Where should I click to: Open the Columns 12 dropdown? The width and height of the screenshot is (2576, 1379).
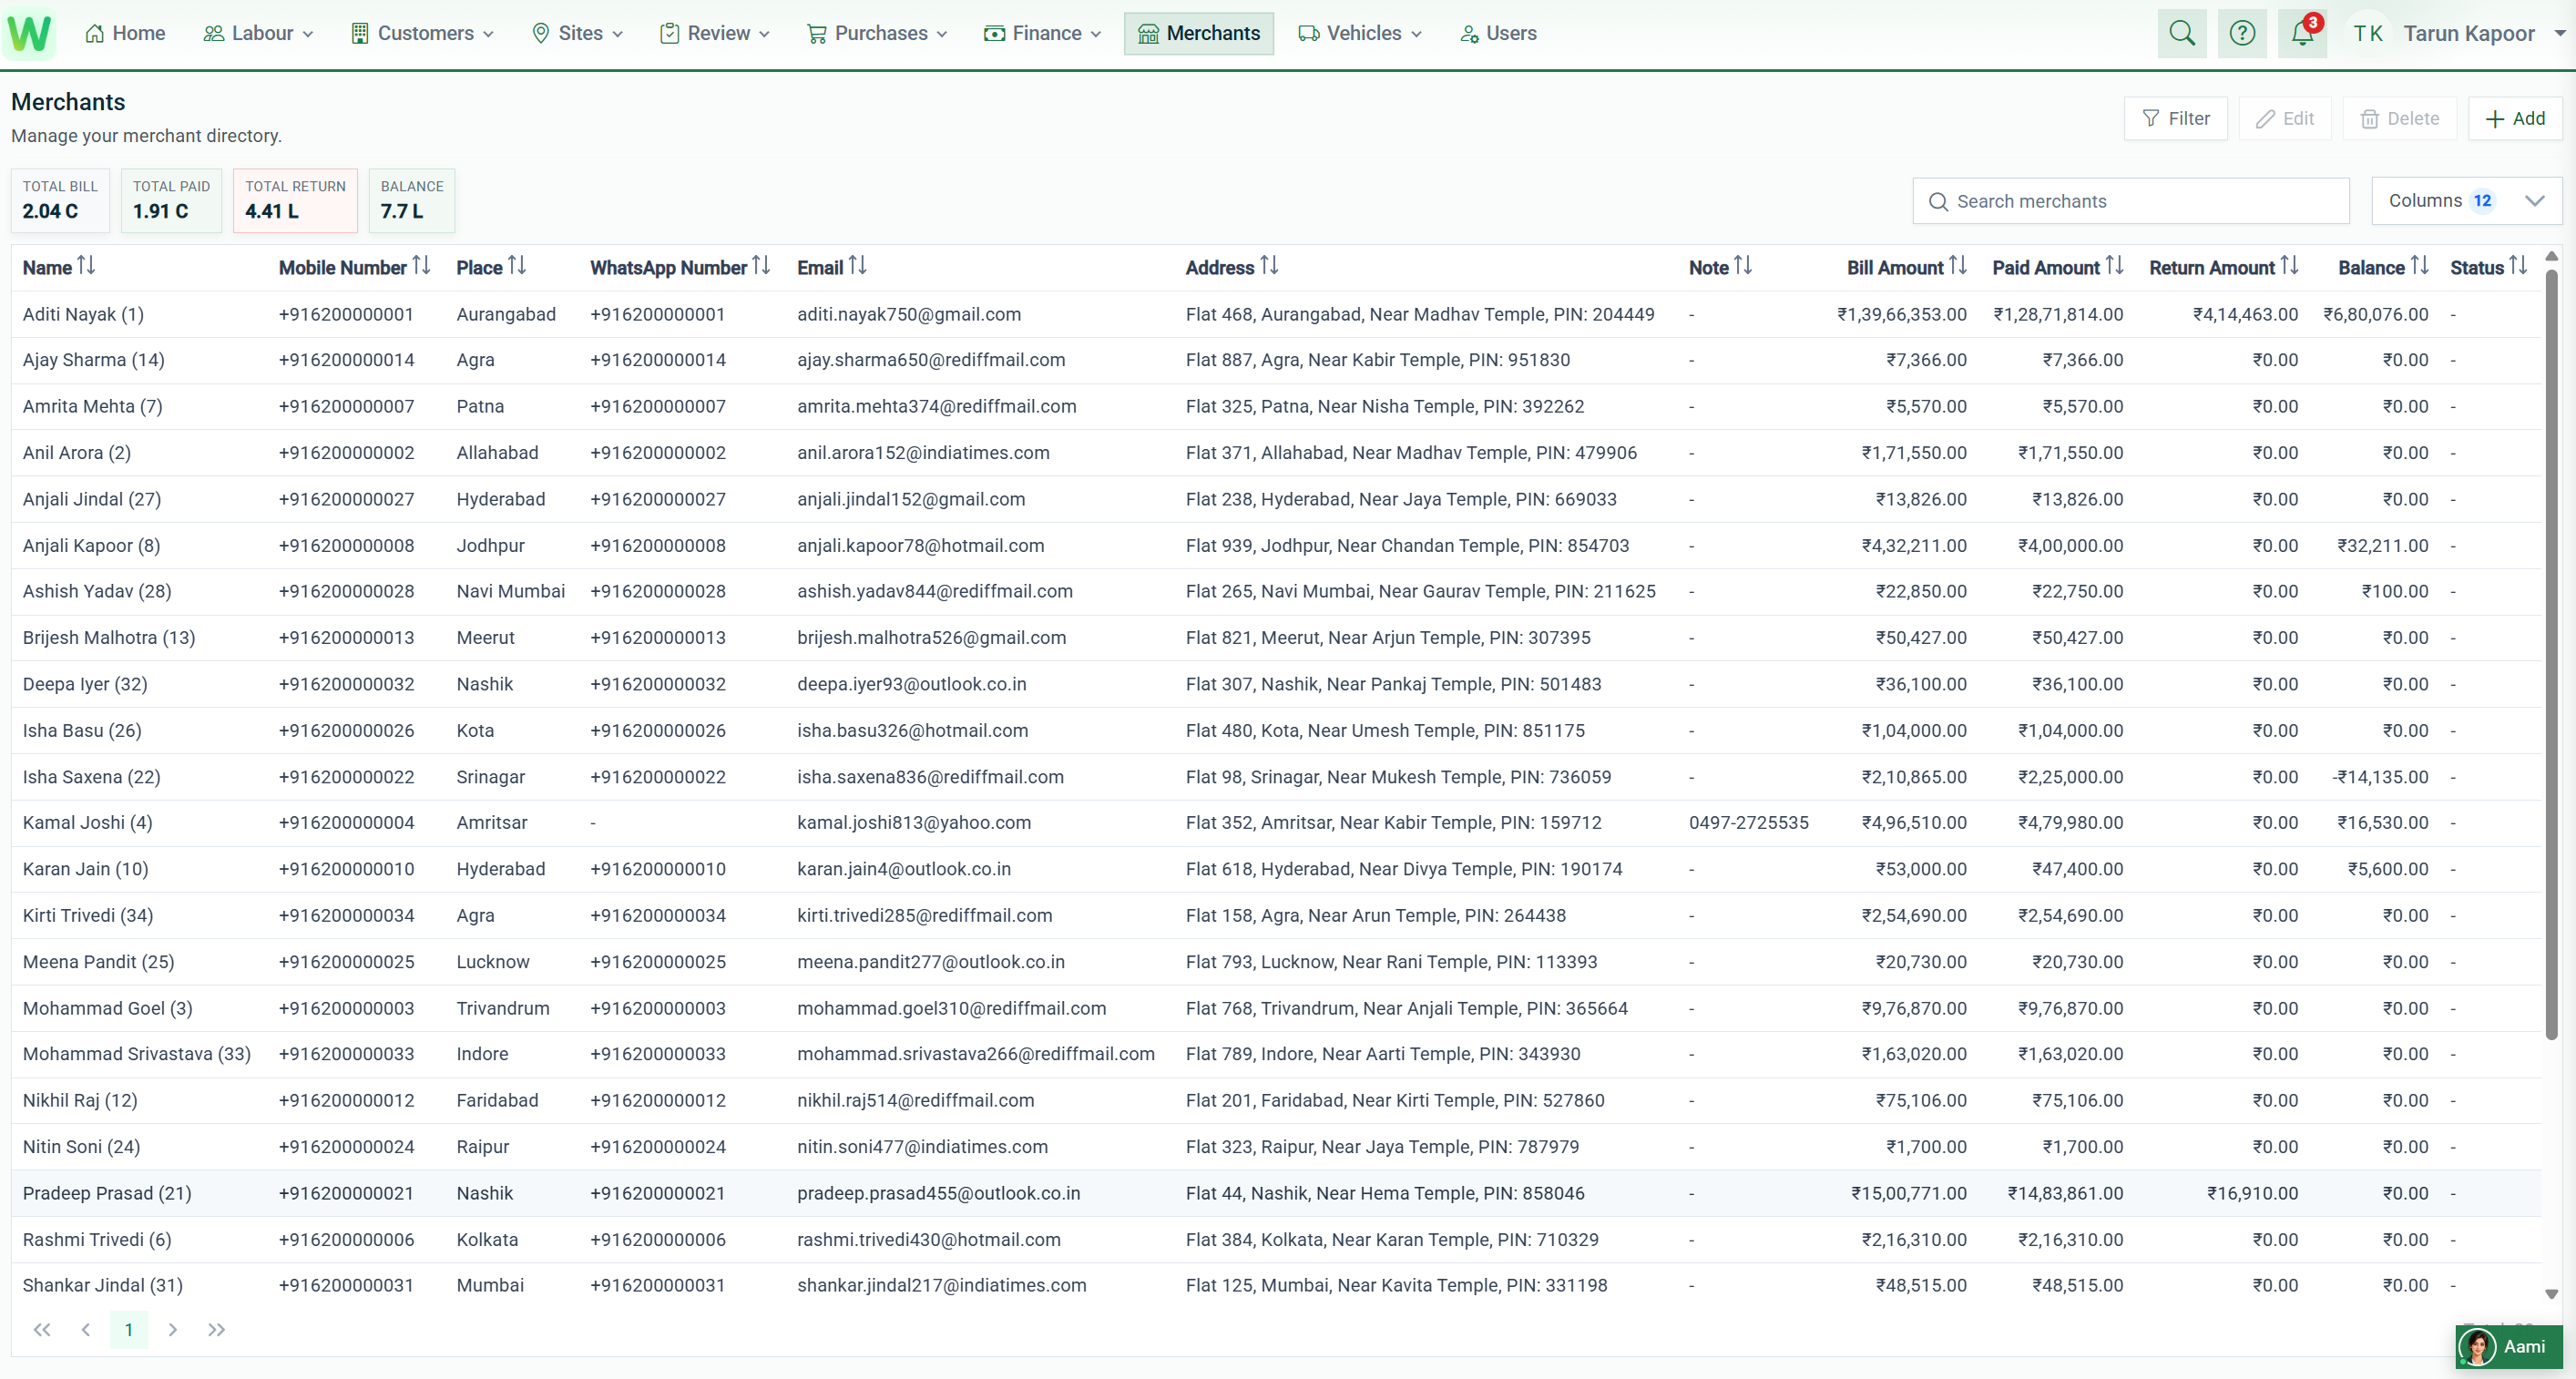pyautogui.click(x=2466, y=201)
